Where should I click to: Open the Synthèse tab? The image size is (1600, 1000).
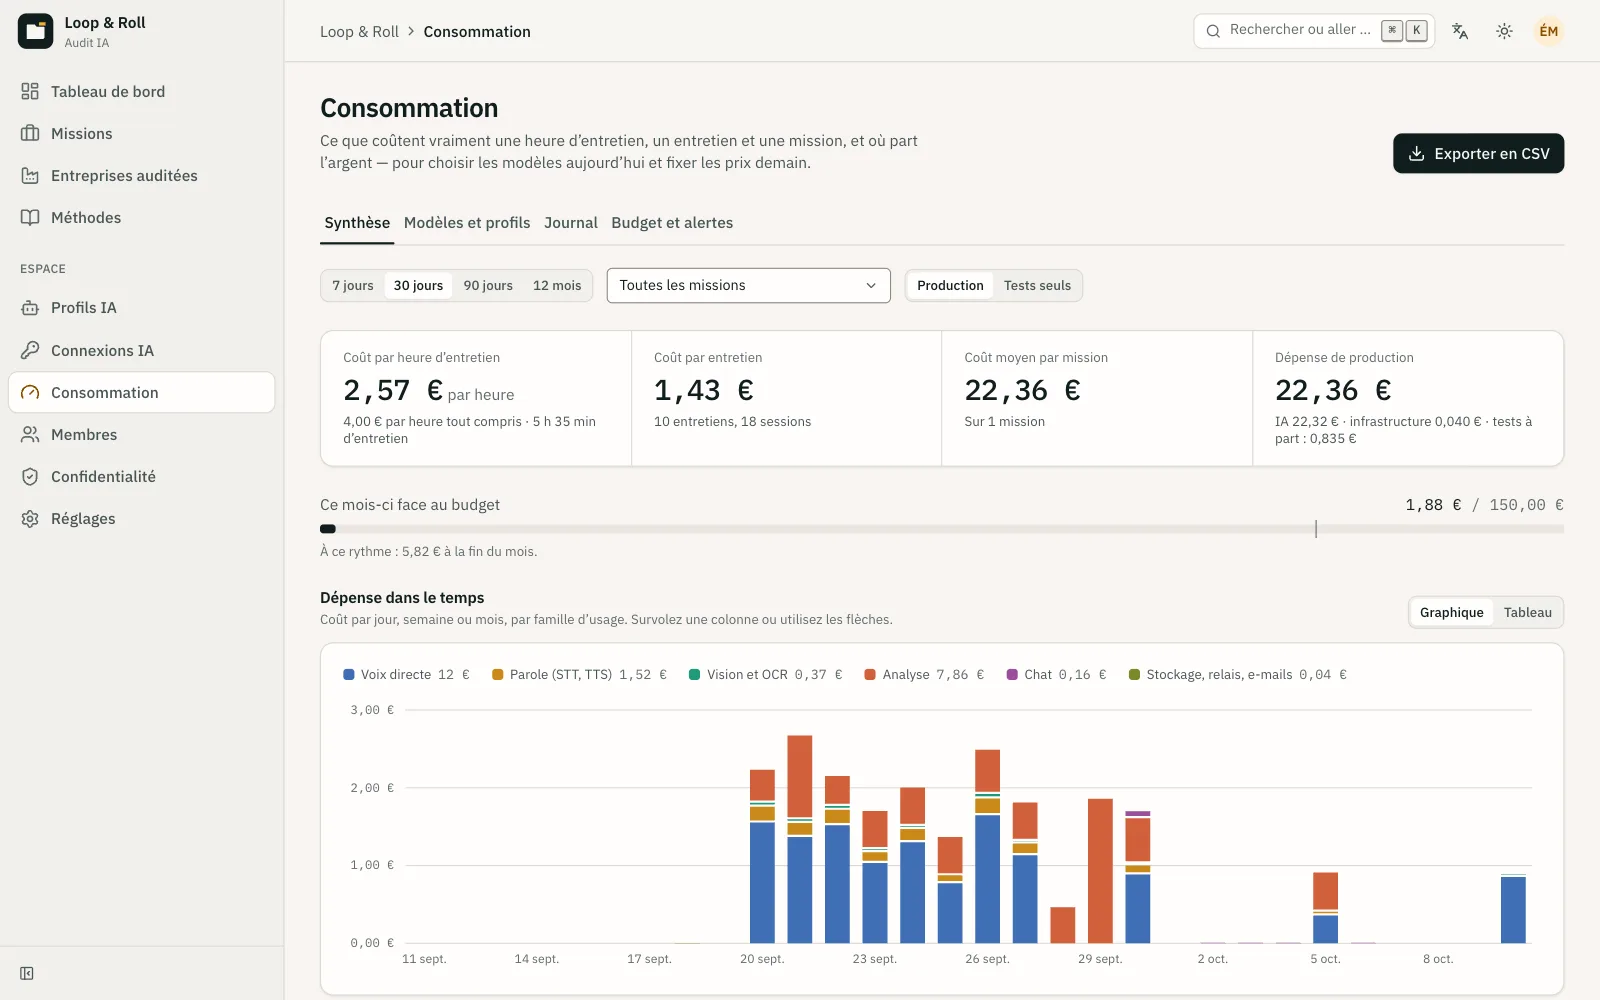pos(357,223)
